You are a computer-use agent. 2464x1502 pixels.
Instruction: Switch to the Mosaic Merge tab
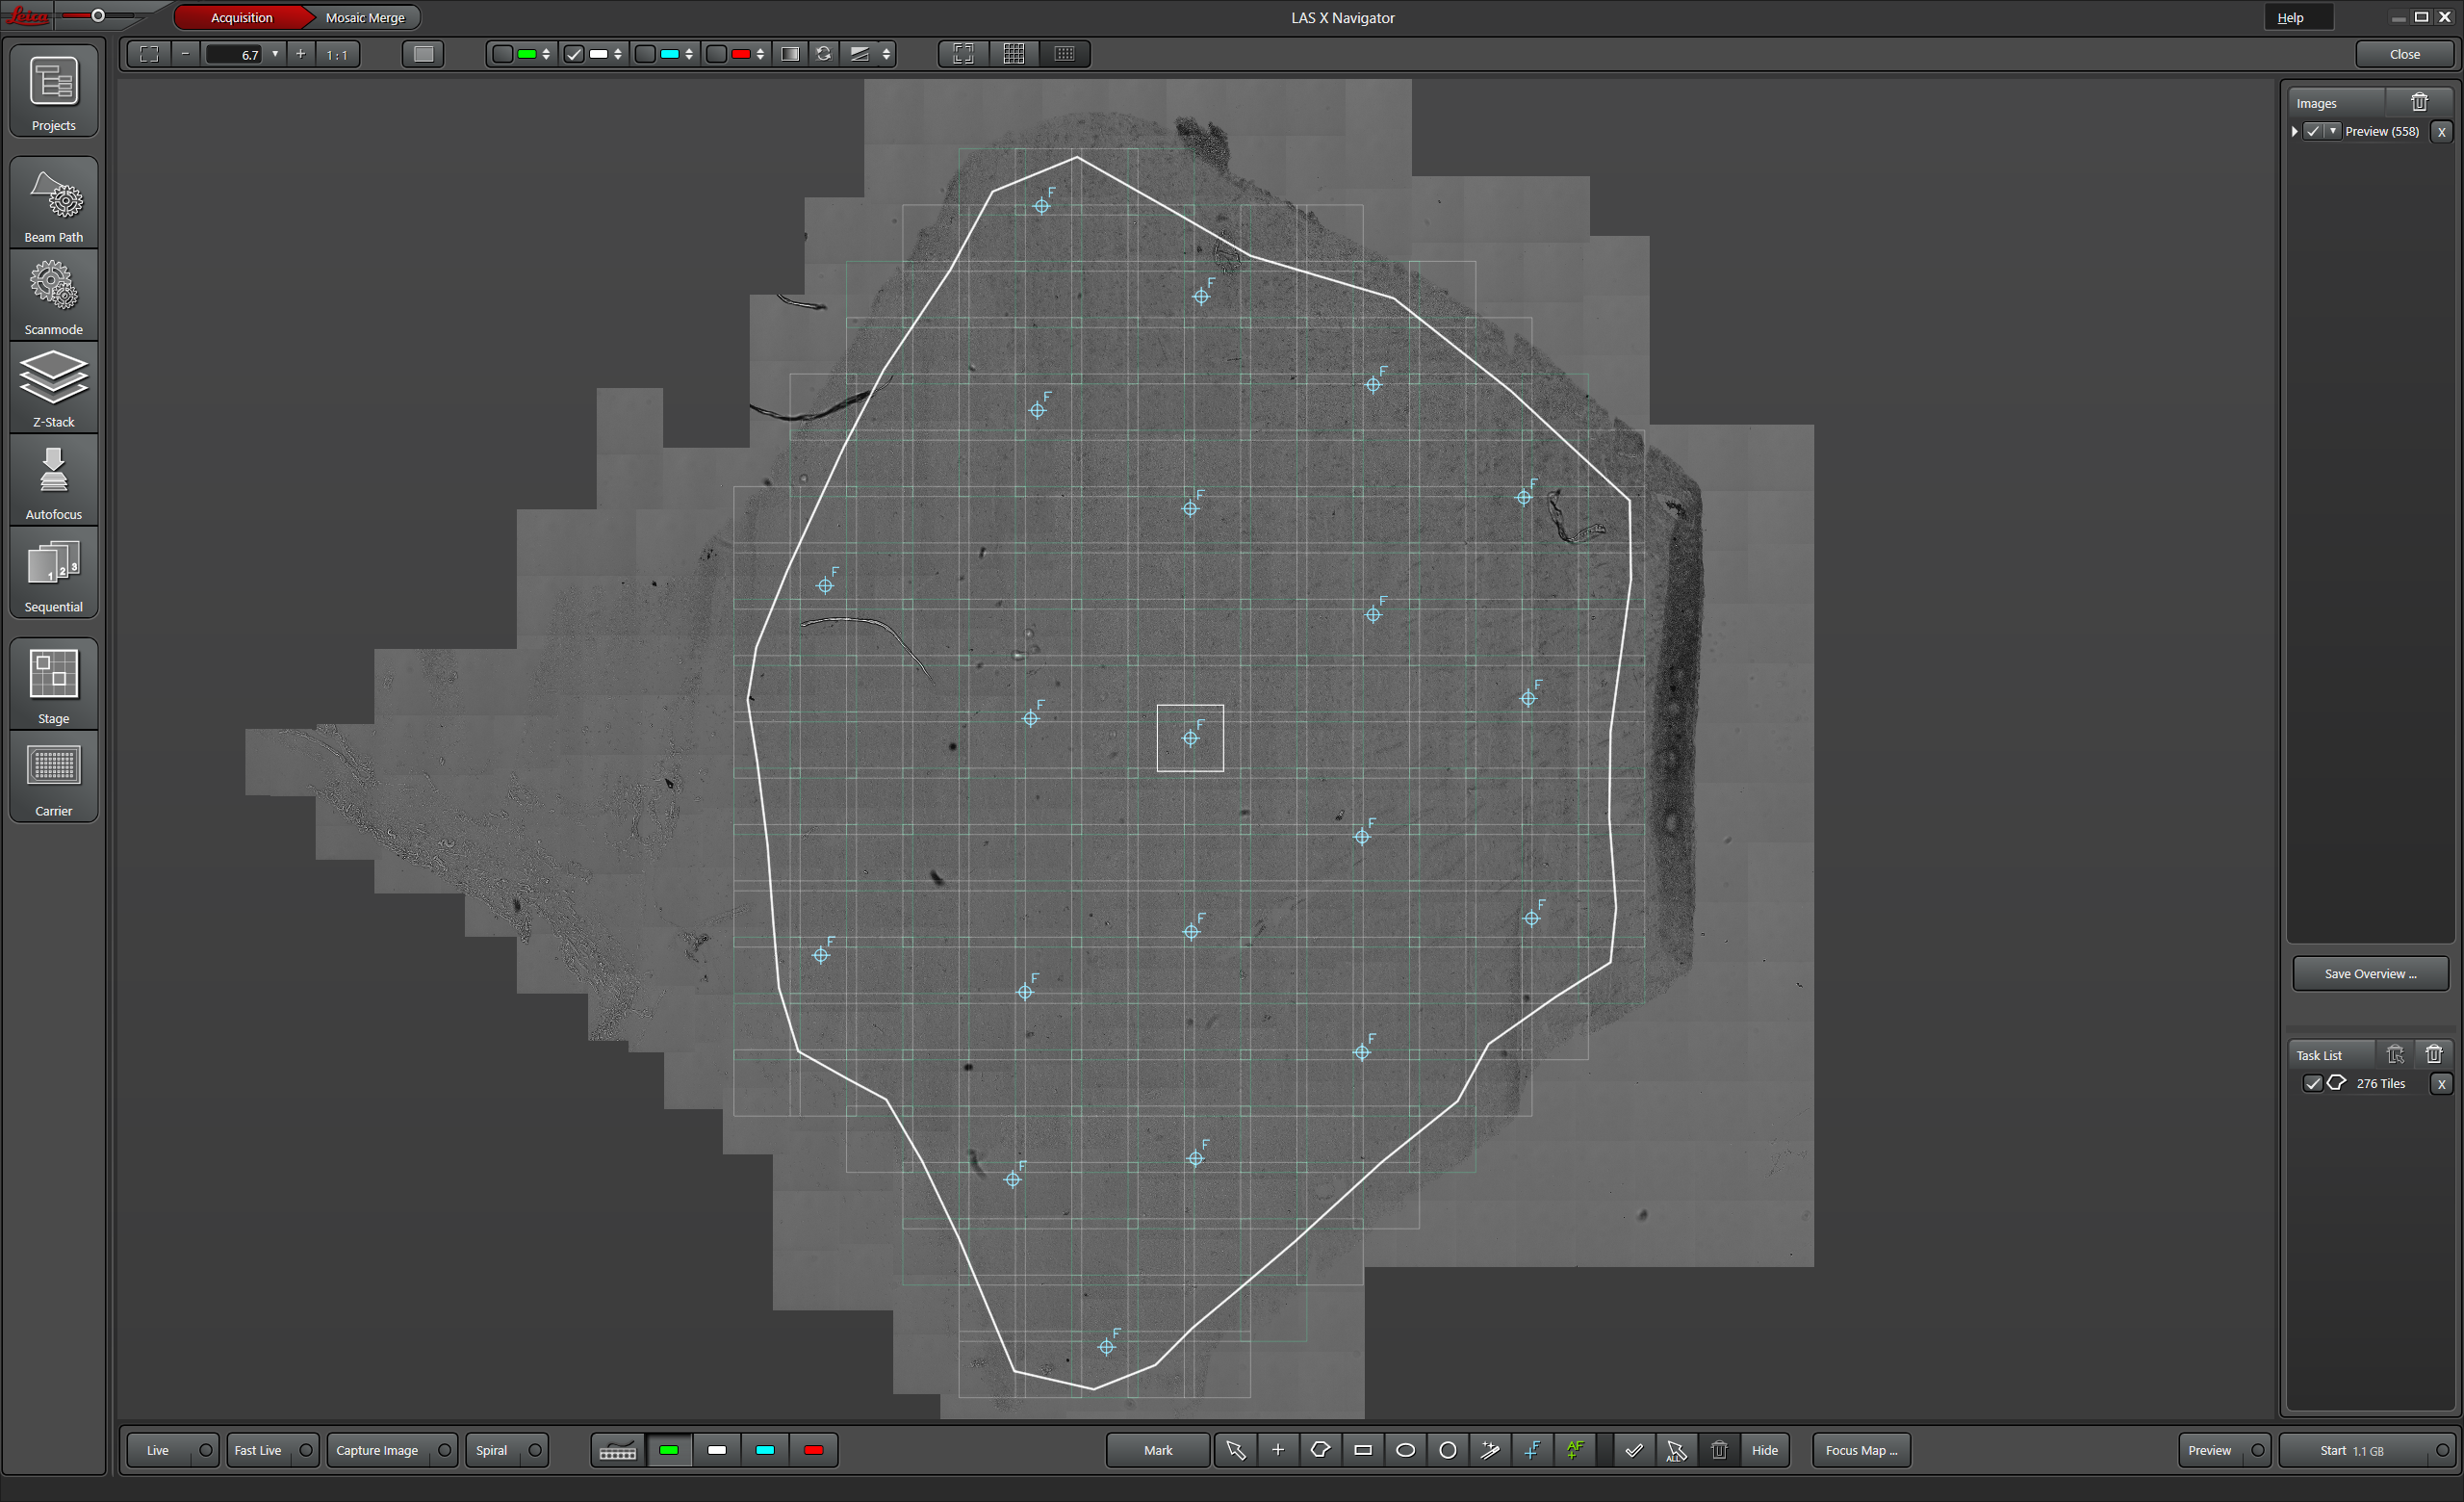coord(364,17)
